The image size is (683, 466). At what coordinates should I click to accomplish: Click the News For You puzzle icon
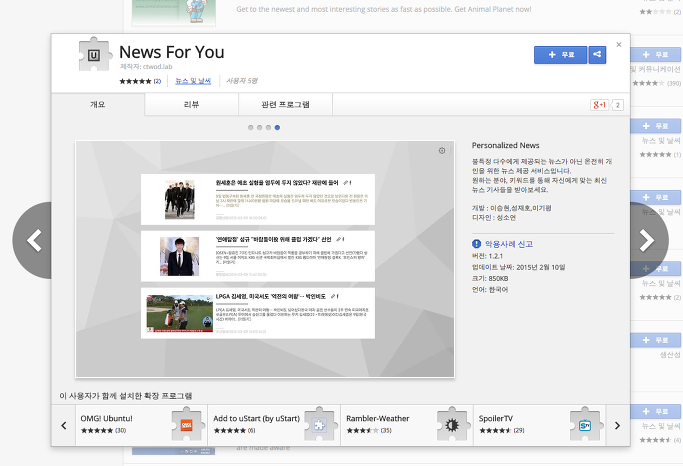tap(93, 54)
